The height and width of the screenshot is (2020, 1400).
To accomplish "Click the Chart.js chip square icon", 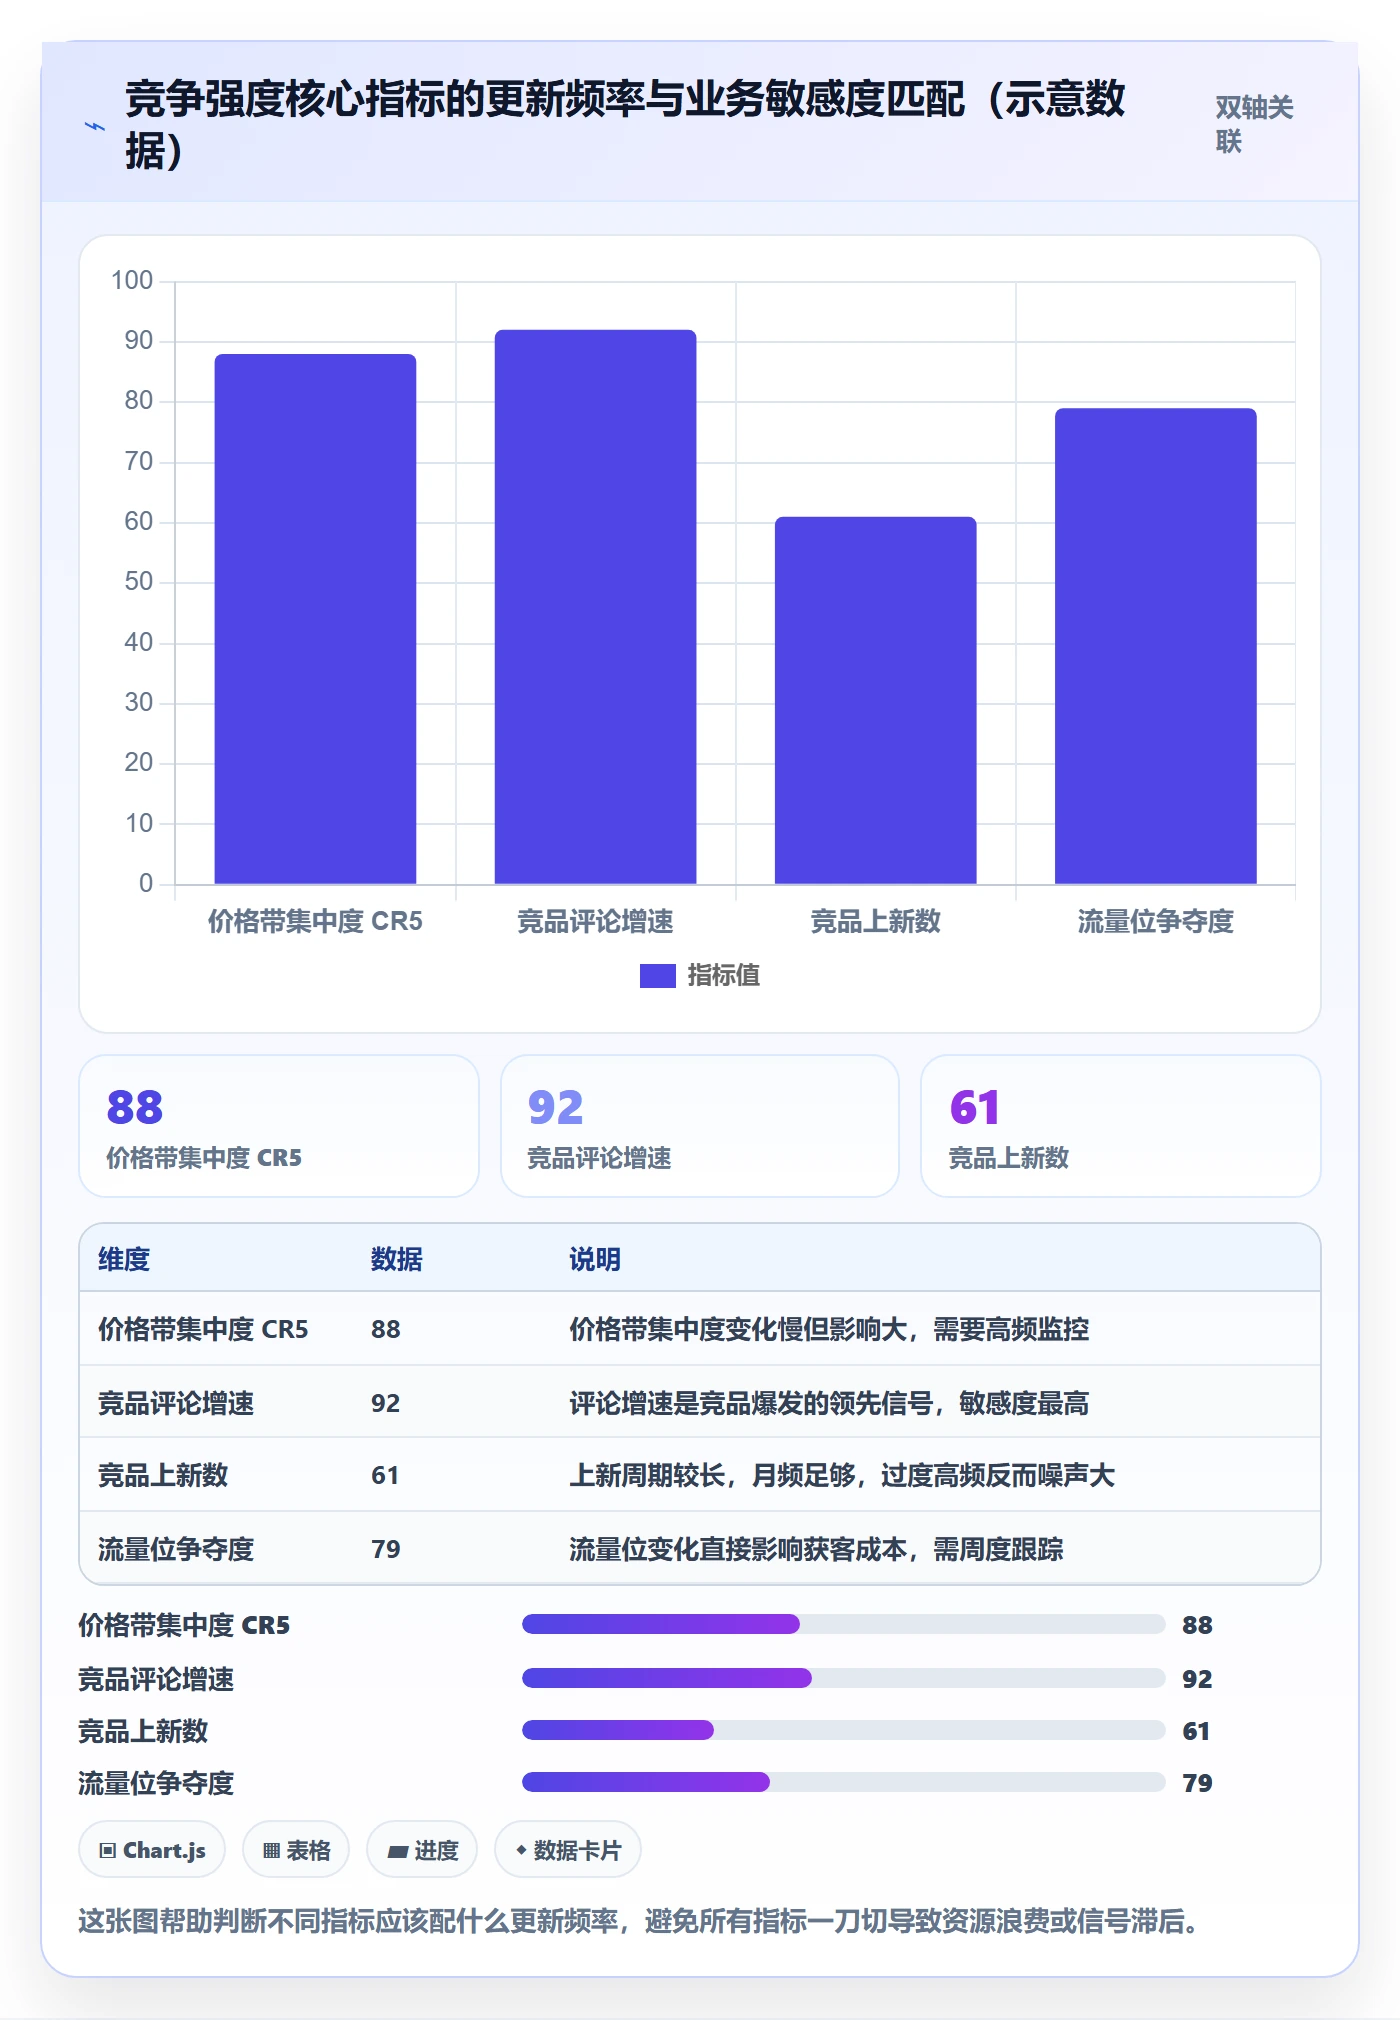I will point(107,1851).
